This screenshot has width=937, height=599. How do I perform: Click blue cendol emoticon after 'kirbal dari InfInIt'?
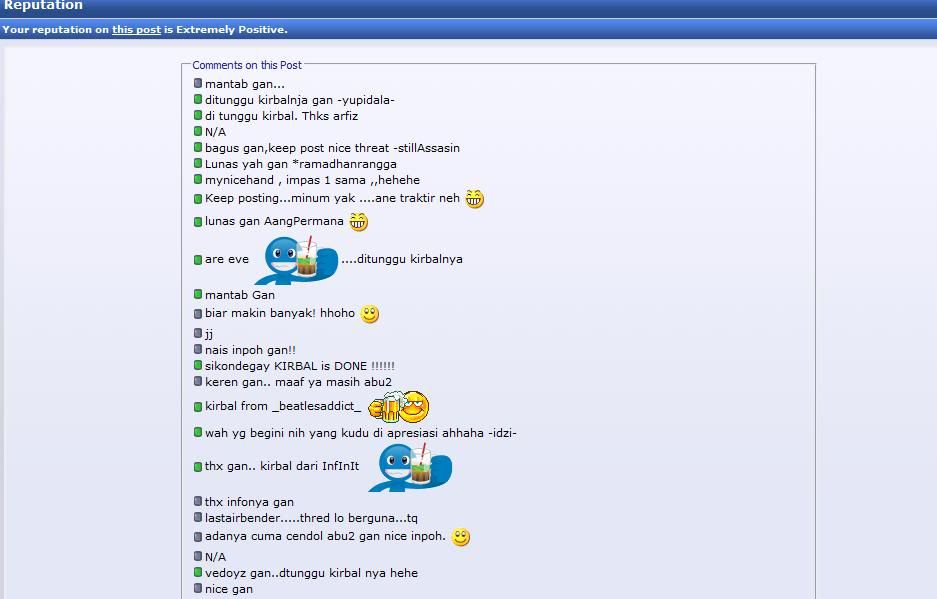point(411,467)
